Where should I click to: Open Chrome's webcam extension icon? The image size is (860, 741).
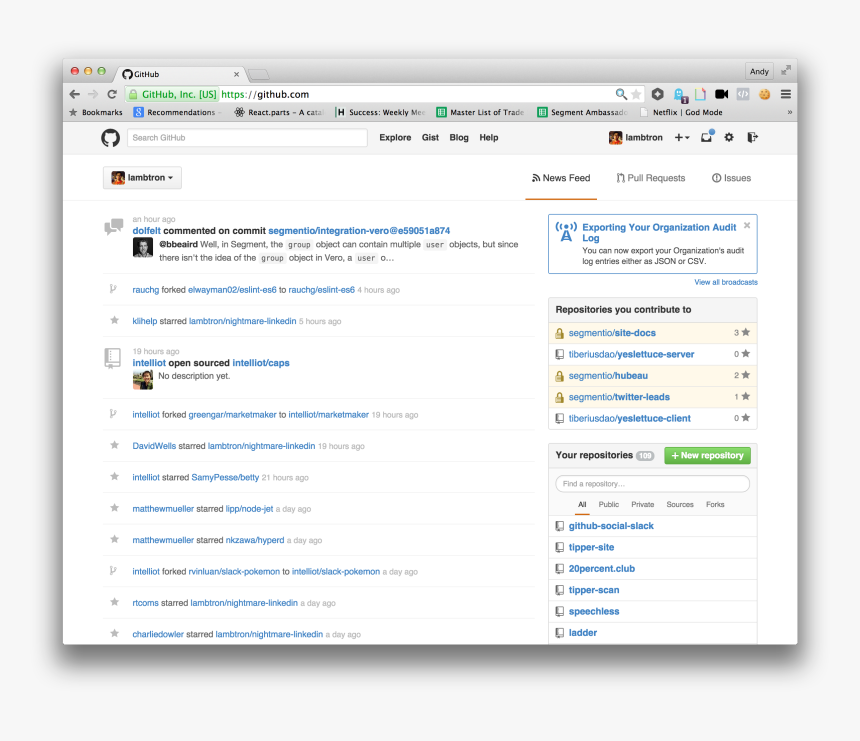(x=721, y=92)
